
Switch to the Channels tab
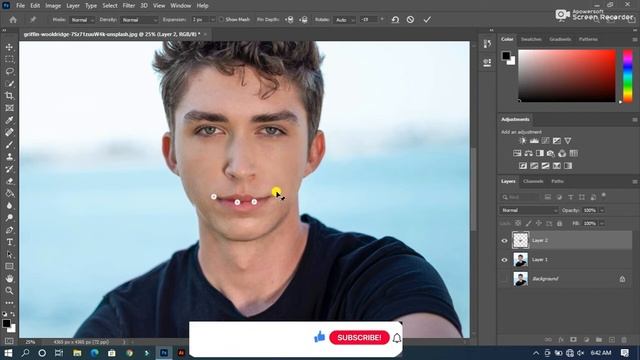[x=533, y=181]
